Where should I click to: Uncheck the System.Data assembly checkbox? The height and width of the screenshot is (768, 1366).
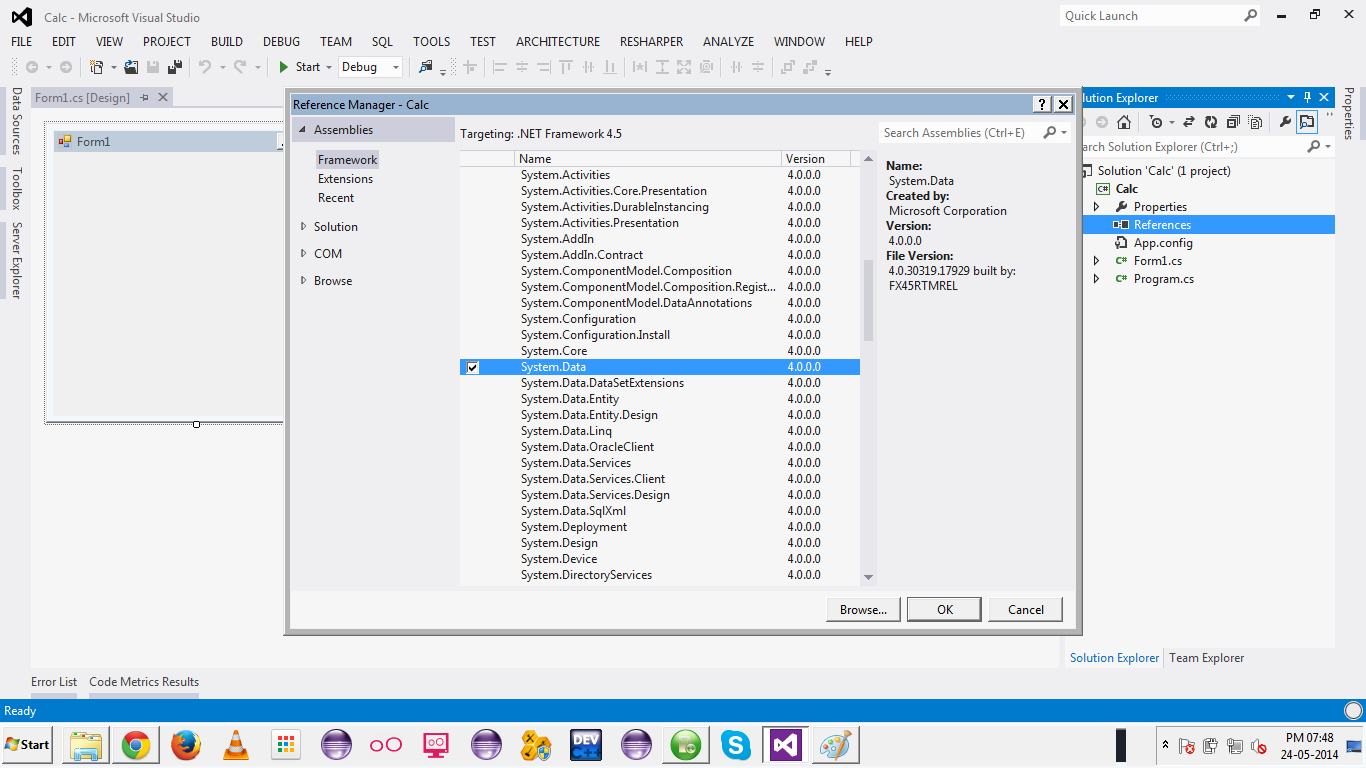473,367
